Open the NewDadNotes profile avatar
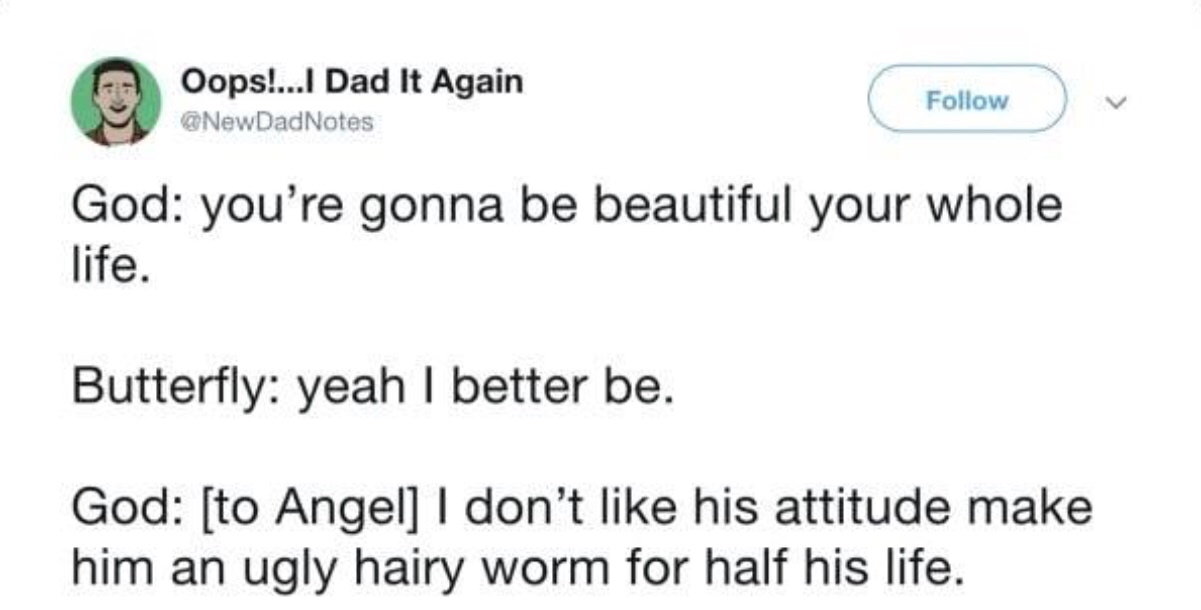The height and width of the screenshot is (610, 1201). coord(115,101)
